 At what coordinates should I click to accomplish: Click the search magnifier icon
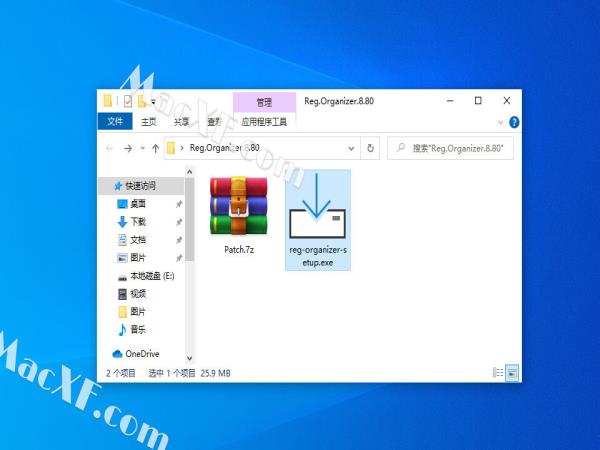[x=401, y=147]
